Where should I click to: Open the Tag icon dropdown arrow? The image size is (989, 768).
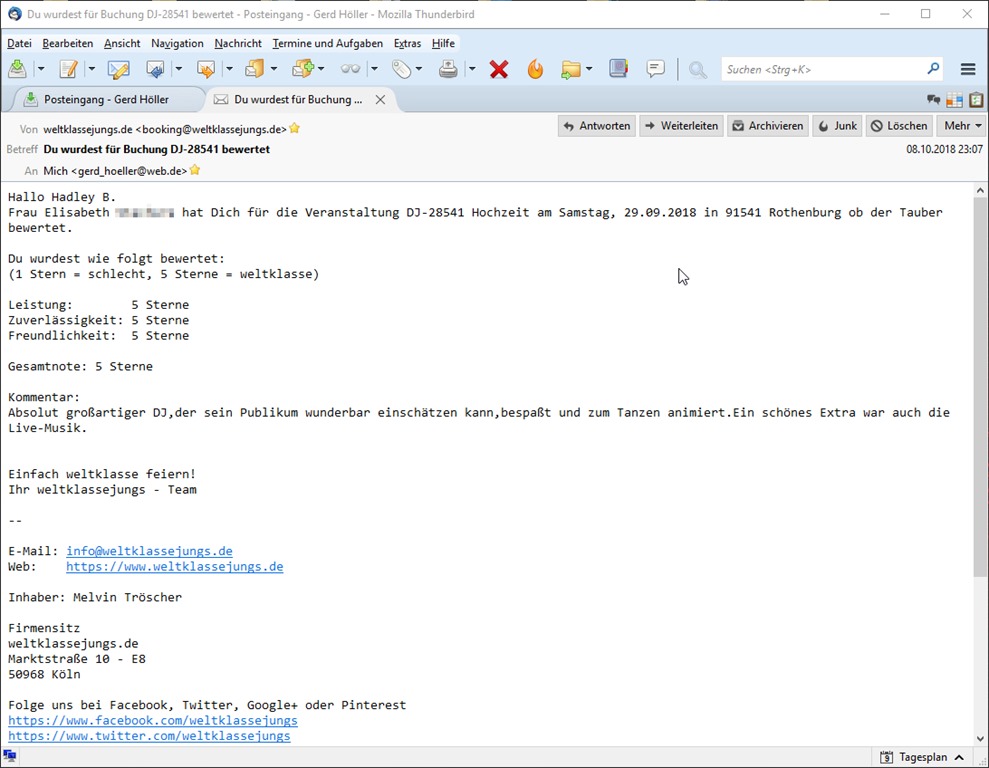(419, 69)
